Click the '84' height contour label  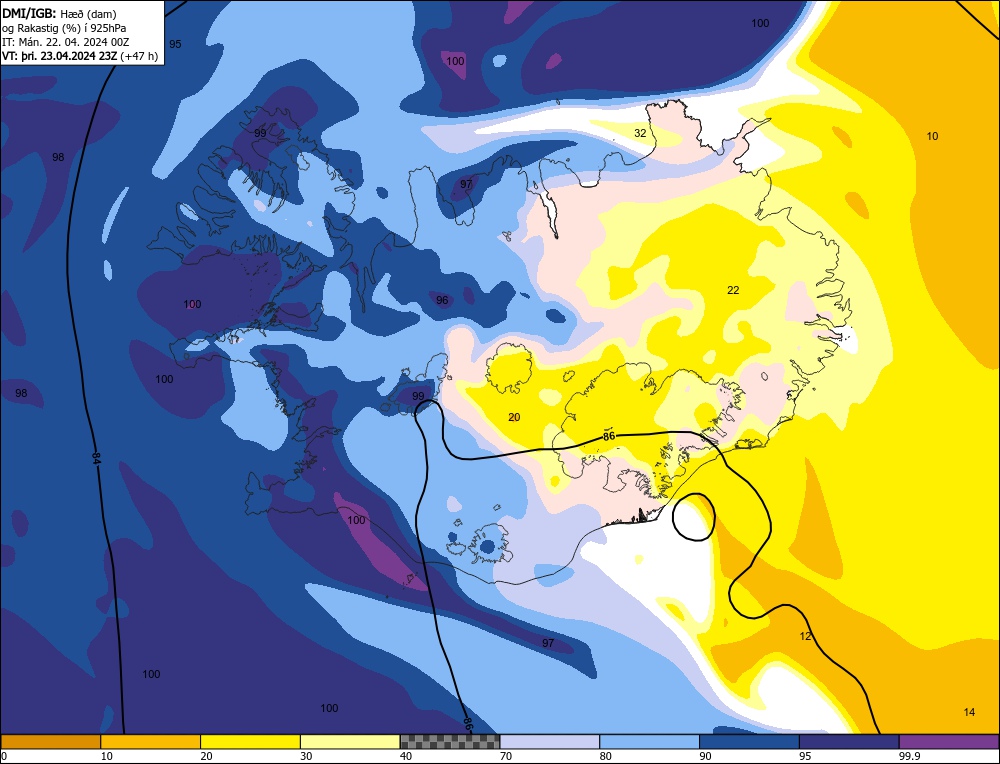click(x=96, y=459)
